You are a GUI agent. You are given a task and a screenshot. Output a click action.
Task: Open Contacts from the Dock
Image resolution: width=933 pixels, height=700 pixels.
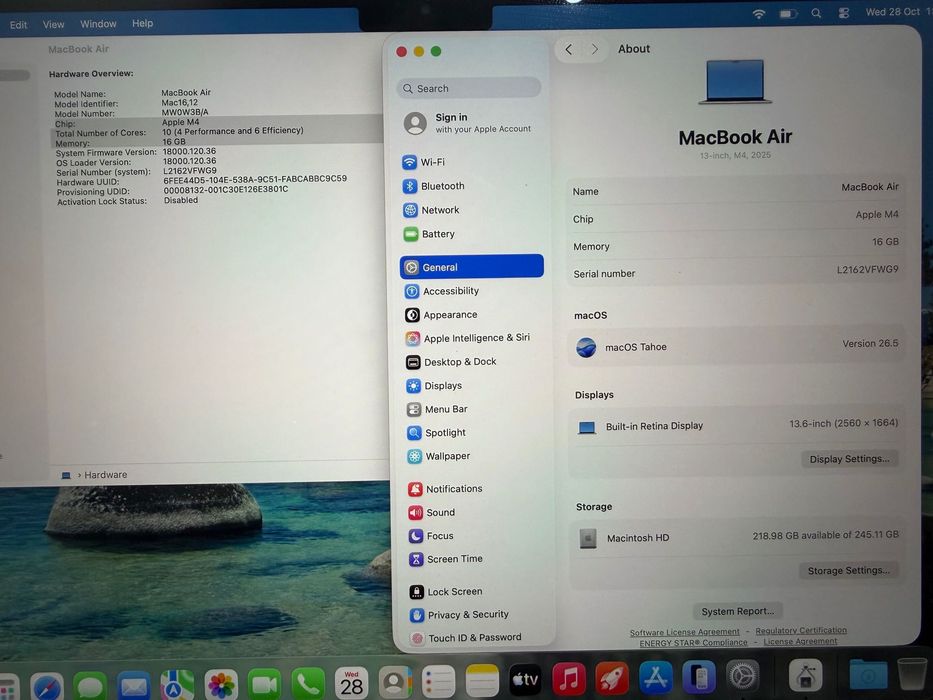[395, 682]
